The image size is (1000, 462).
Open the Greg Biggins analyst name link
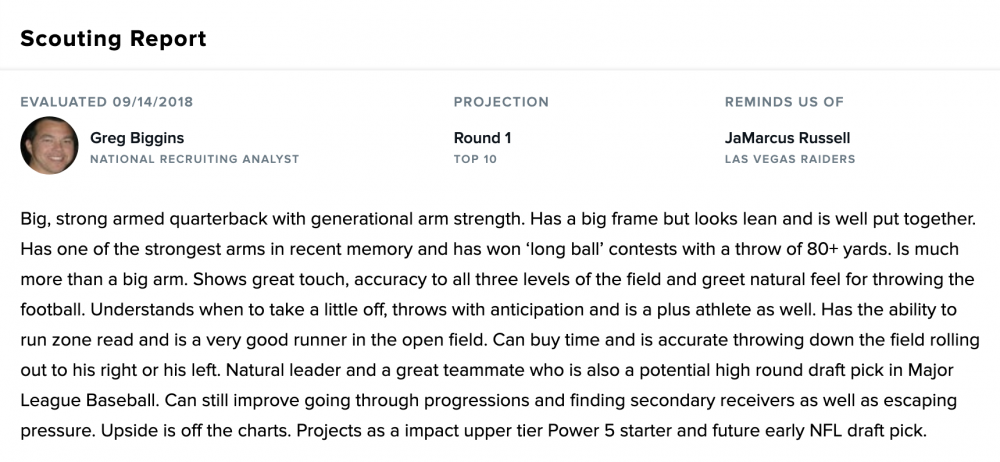coord(137,138)
